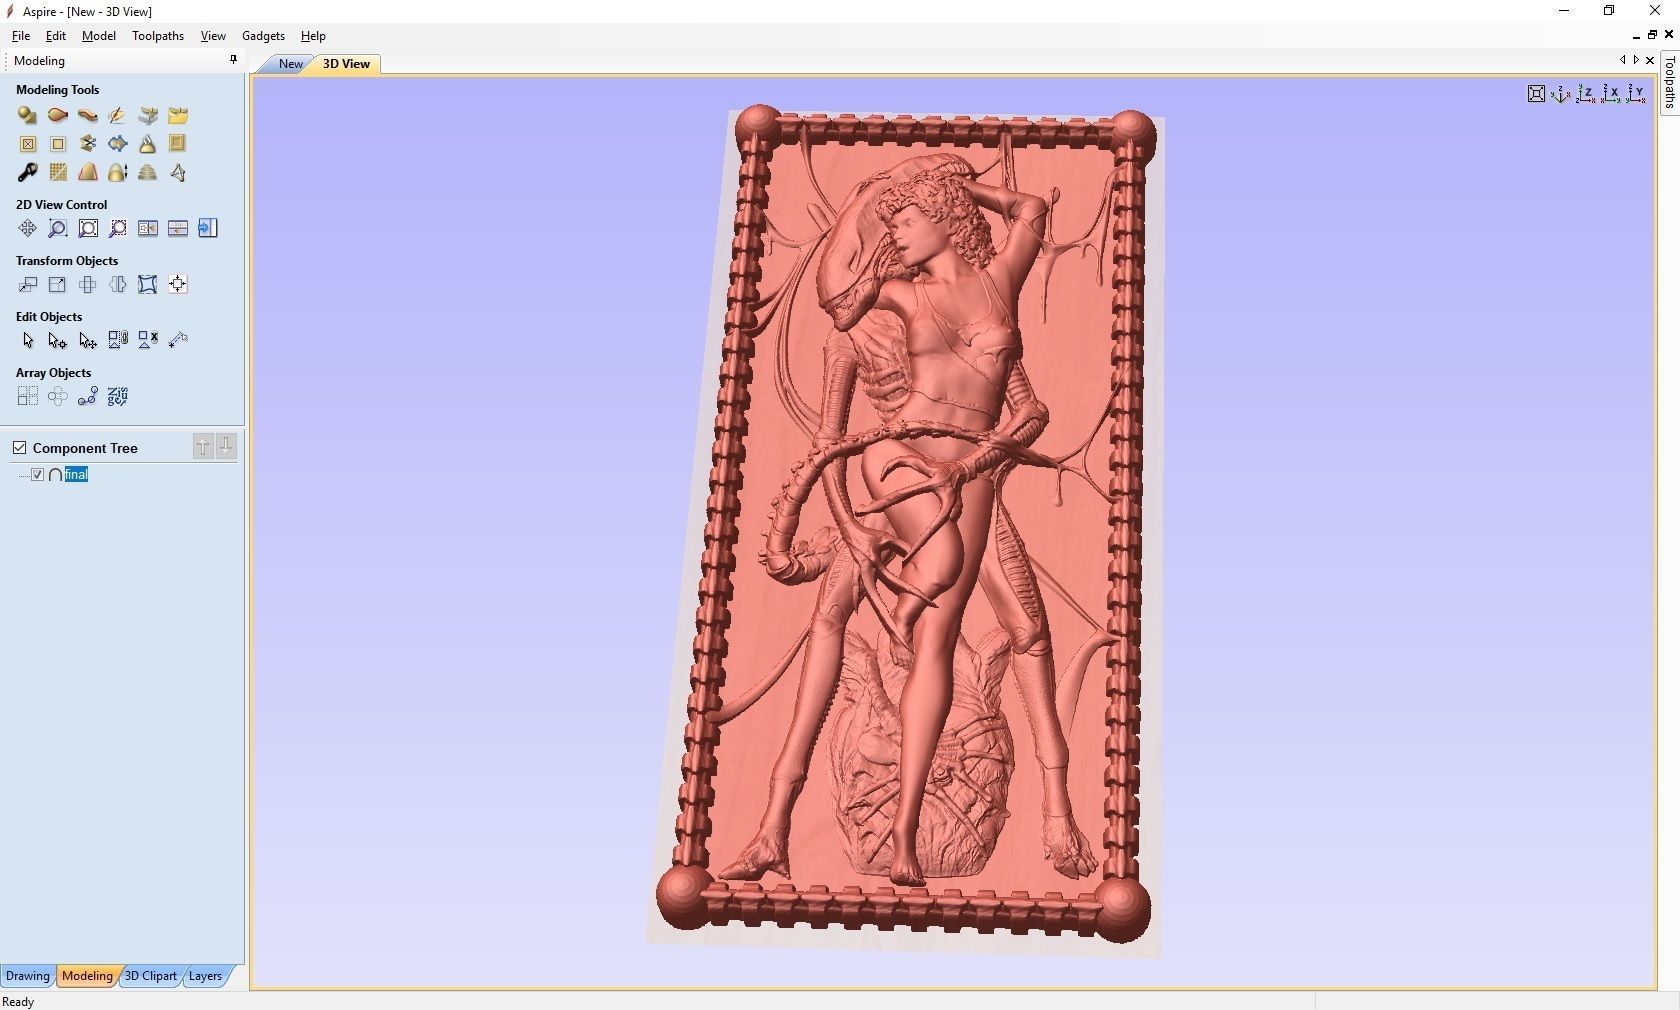Click the Clear Inside Vectors icon with X
Screen dimensions: 1680x1010
[27, 144]
